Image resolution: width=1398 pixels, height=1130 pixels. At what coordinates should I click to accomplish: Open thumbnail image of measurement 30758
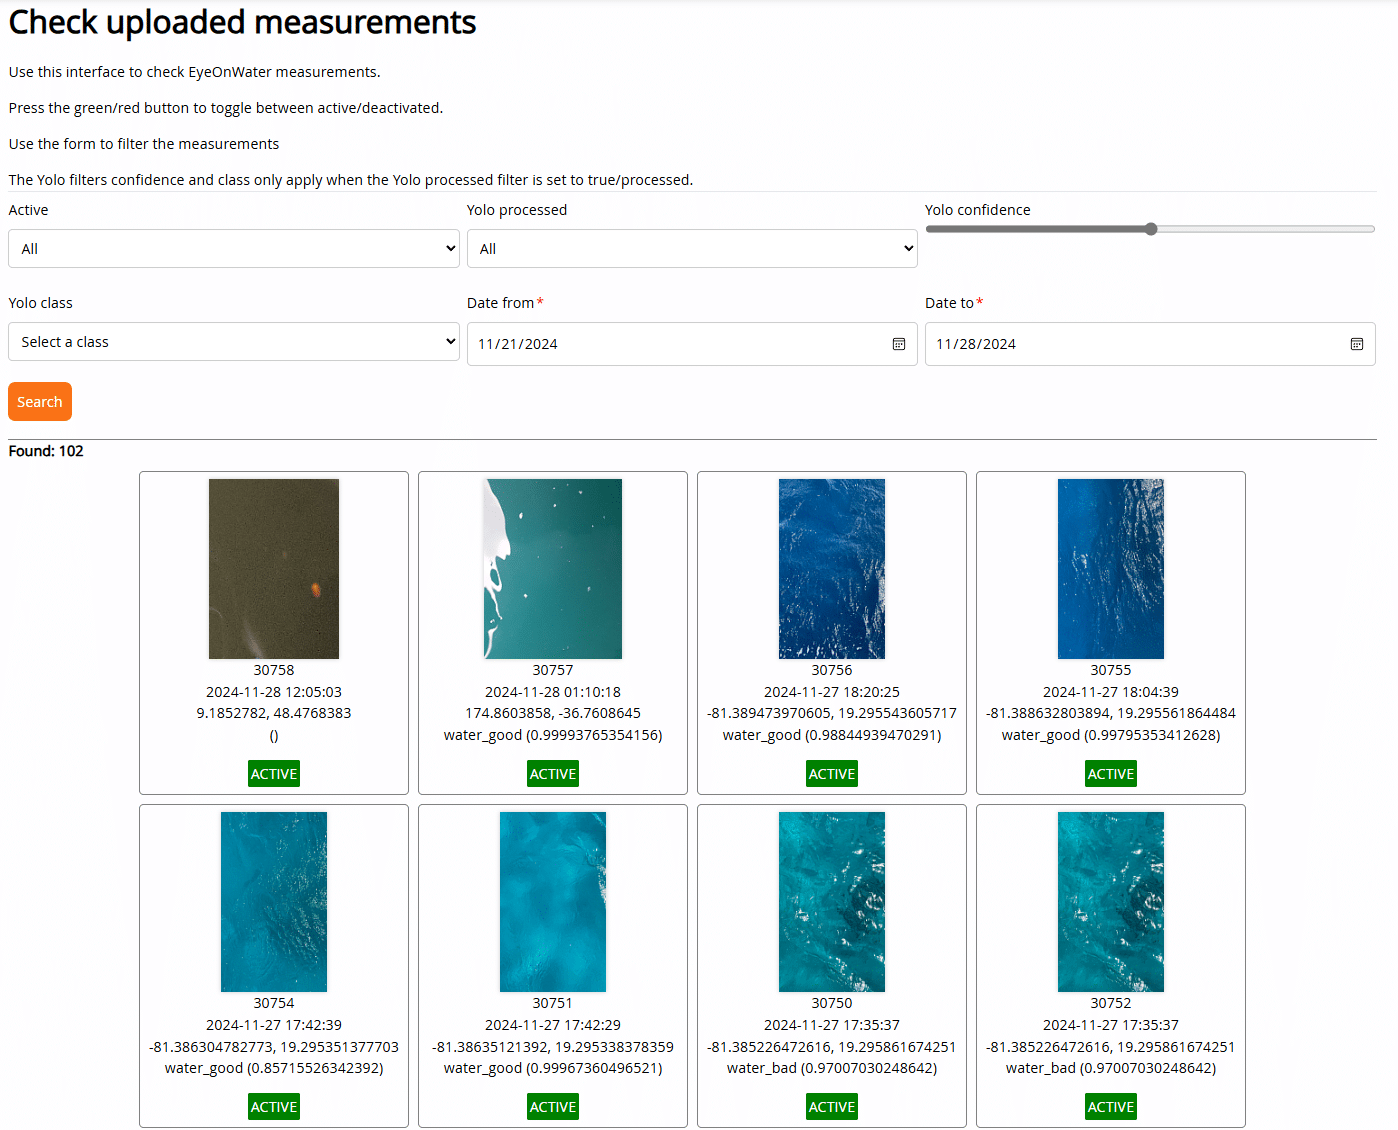(x=274, y=569)
